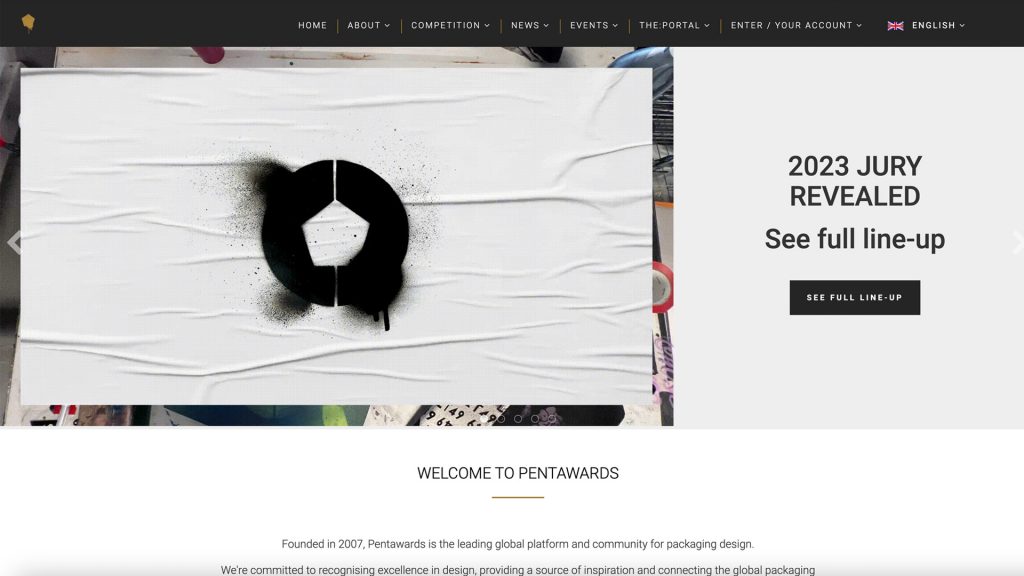This screenshot has width=1024, height=576.
Task: Go to previous slide with left arrow
Action: (x=14, y=242)
